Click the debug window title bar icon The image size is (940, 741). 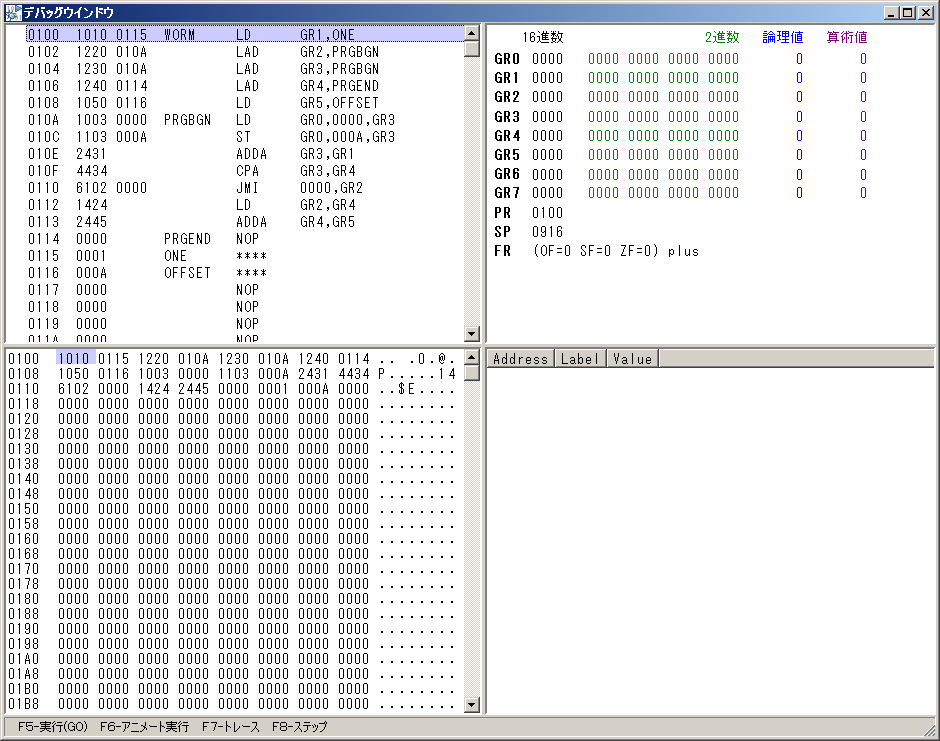tap(13, 13)
